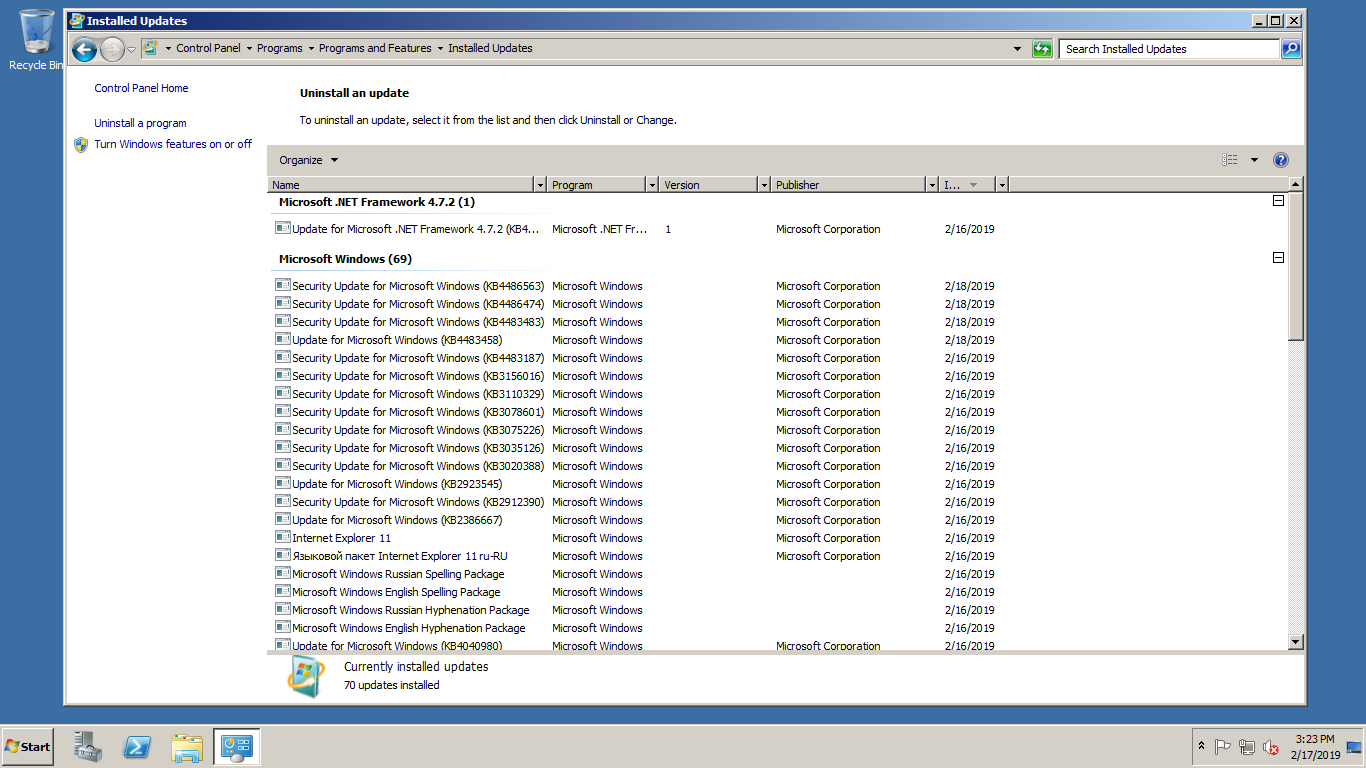Open Turn Windows features on or off
Viewport: 1366px width, 768px height.
(x=173, y=144)
